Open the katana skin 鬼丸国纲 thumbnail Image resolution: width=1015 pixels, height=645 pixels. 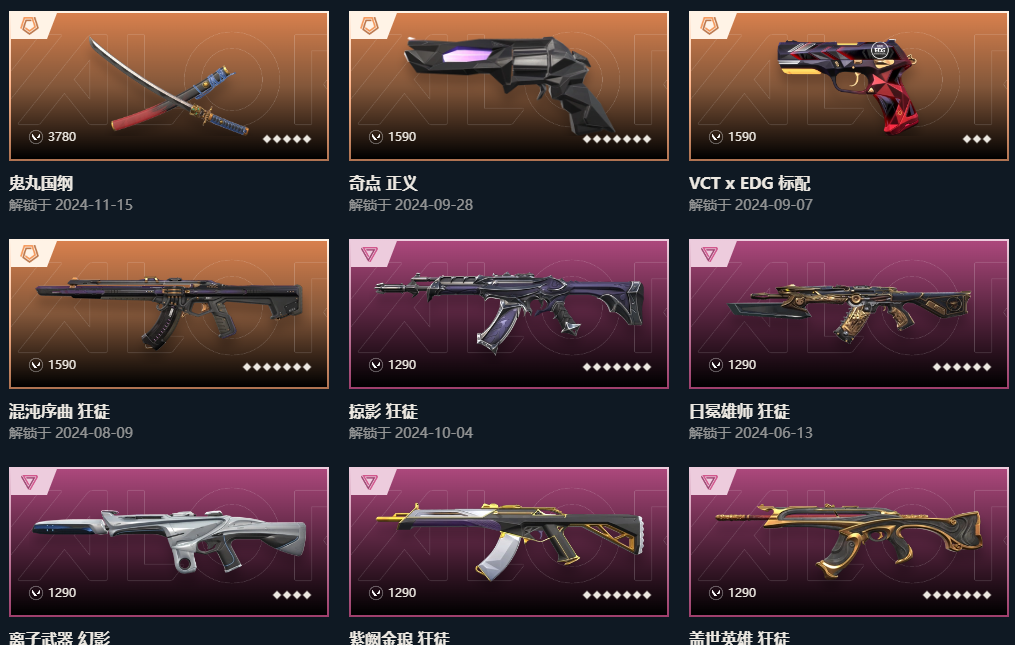click(169, 85)
